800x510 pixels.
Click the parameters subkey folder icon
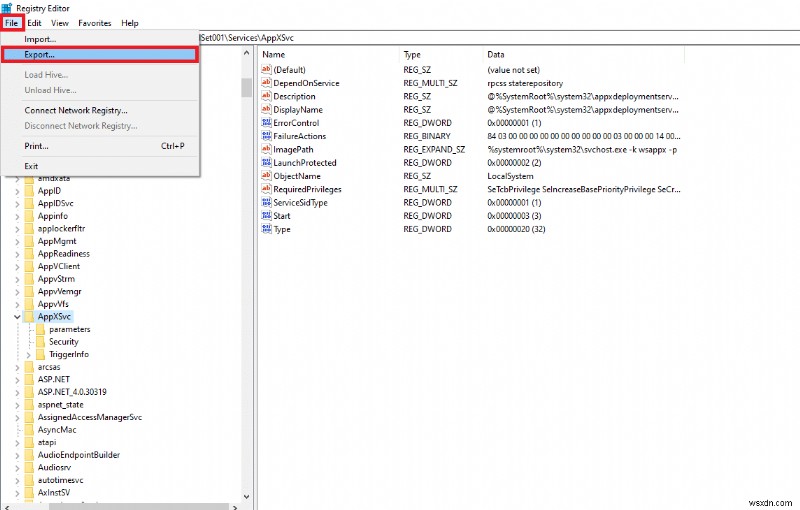(x=41, y=329)
